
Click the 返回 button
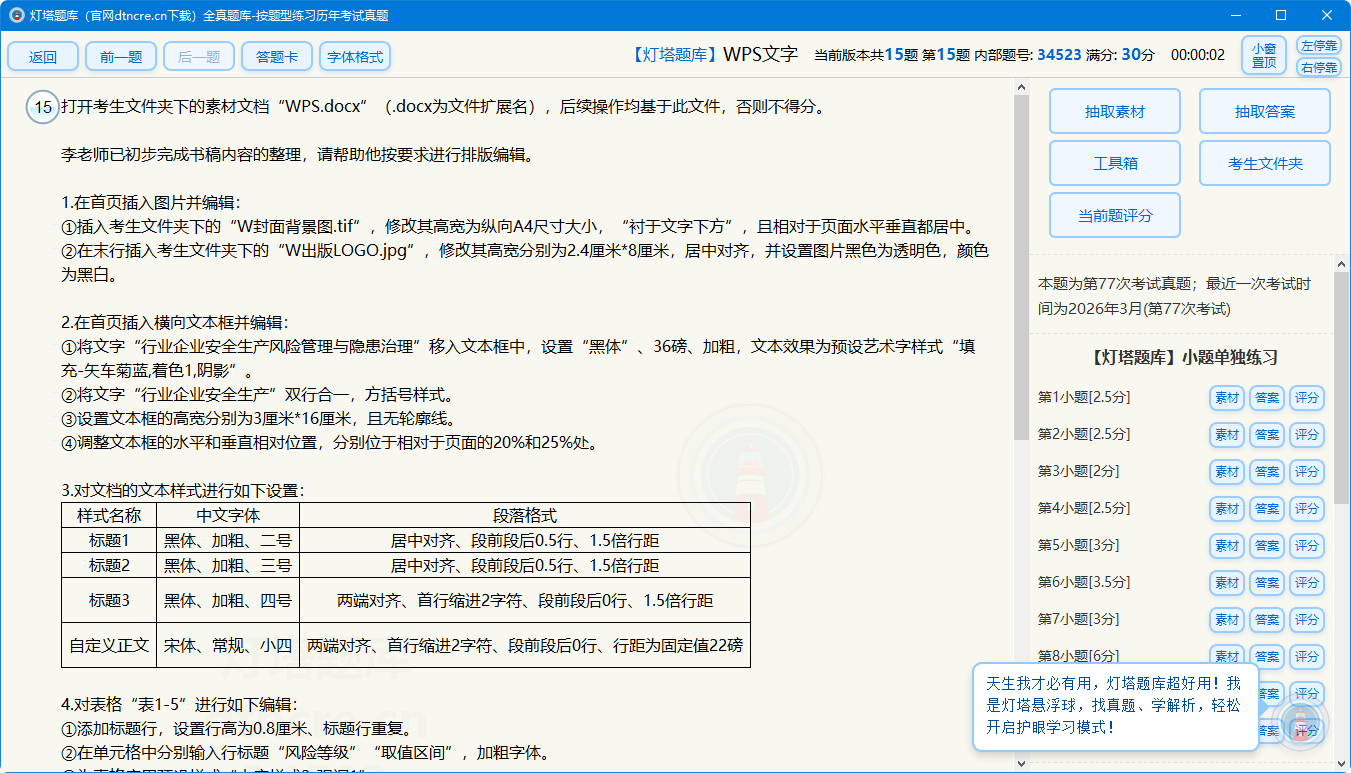(43, 57)
